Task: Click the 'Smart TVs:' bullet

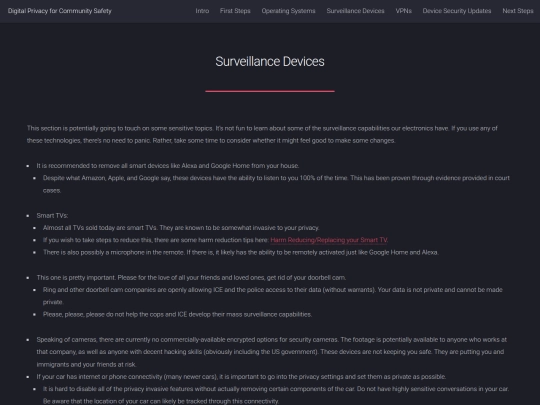Action: [x=52, y=216]
